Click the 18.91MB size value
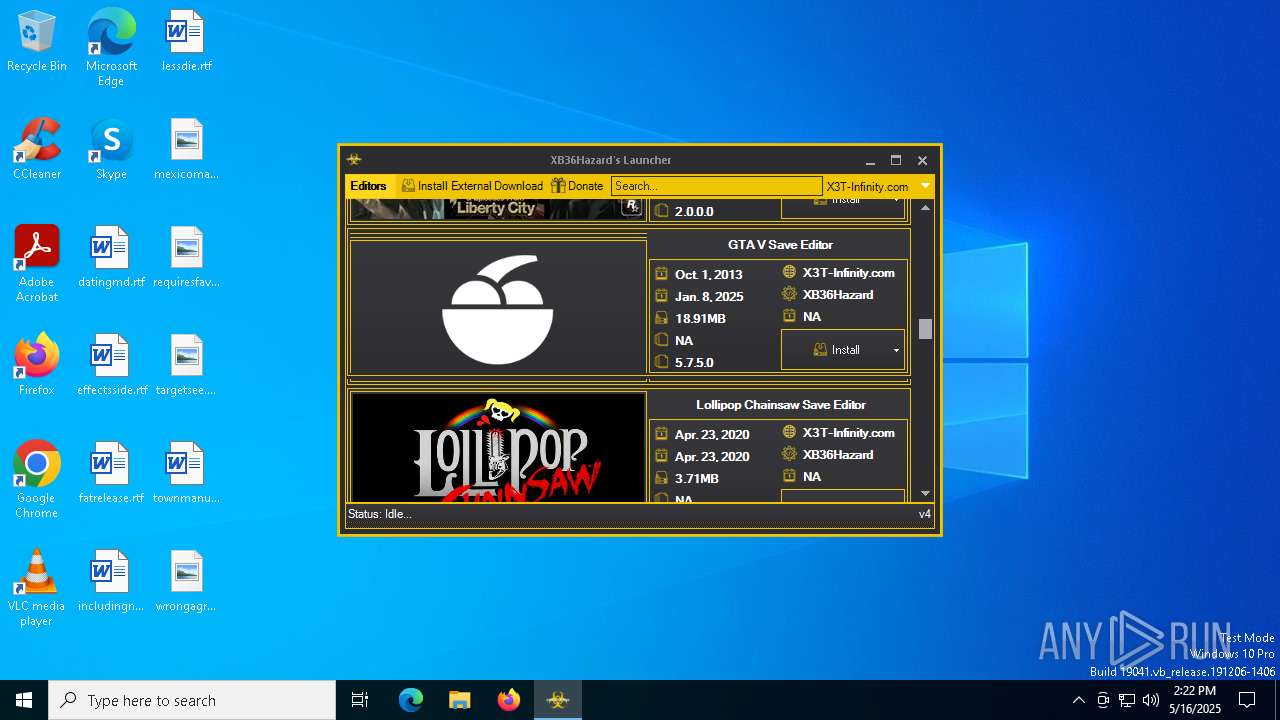 (700, 319)
